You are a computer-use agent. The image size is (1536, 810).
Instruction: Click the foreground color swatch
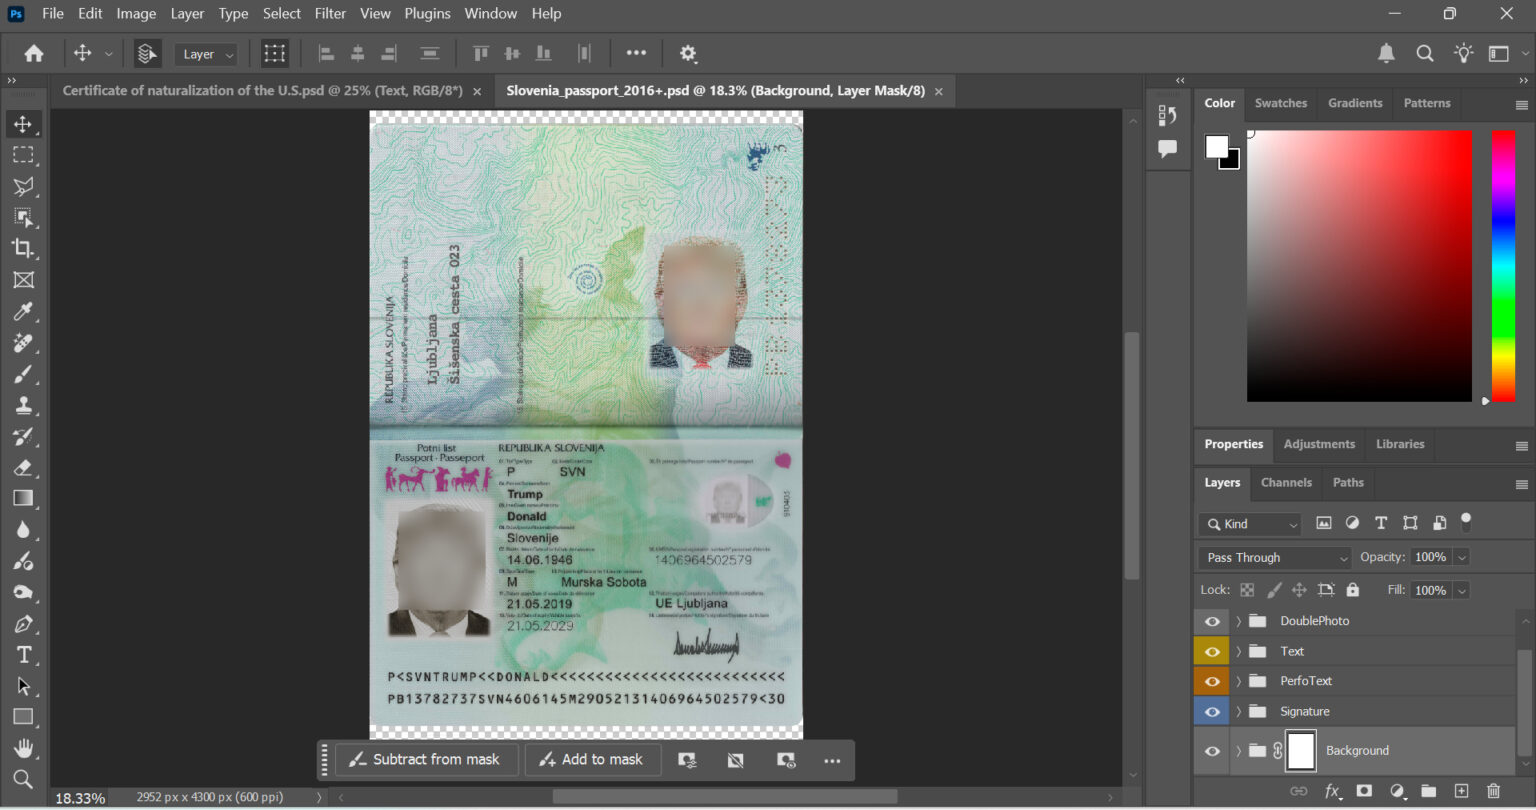1216,147
